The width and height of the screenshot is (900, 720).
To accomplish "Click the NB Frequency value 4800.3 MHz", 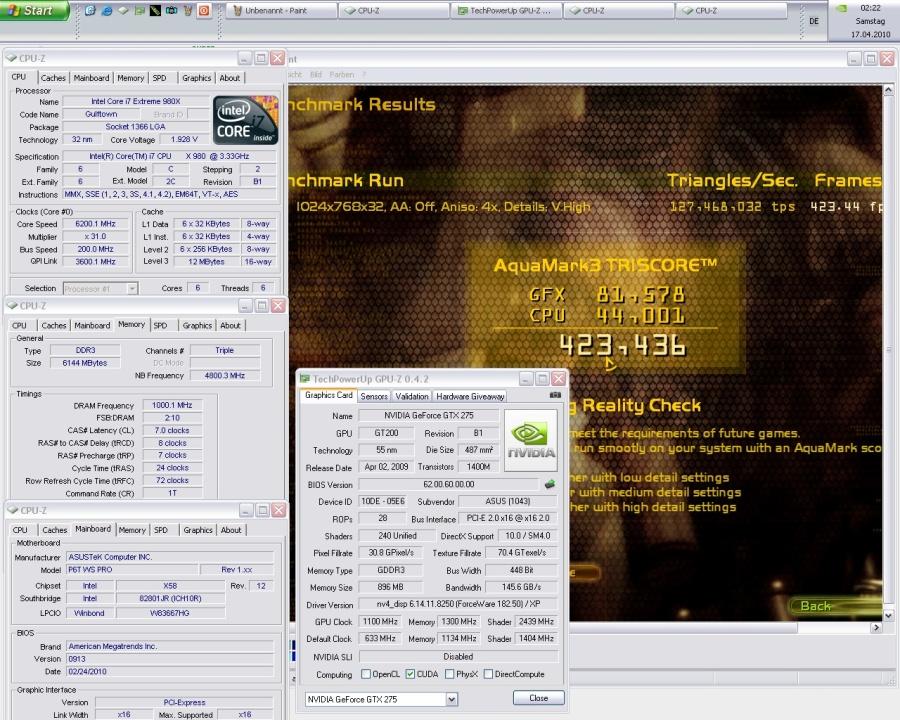I will tap(225, 376).
